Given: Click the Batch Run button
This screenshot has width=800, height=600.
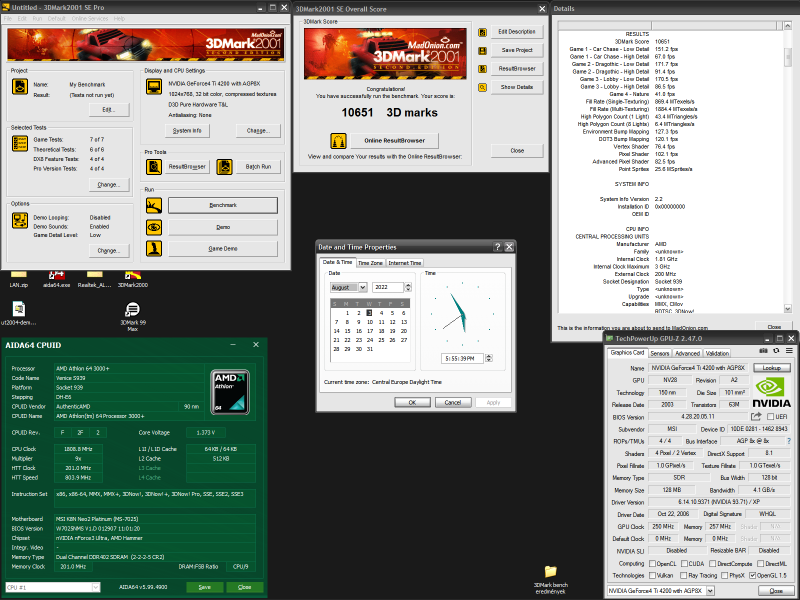Looking at the screenshot, I should pyautogui.click(x=258, y=167).
